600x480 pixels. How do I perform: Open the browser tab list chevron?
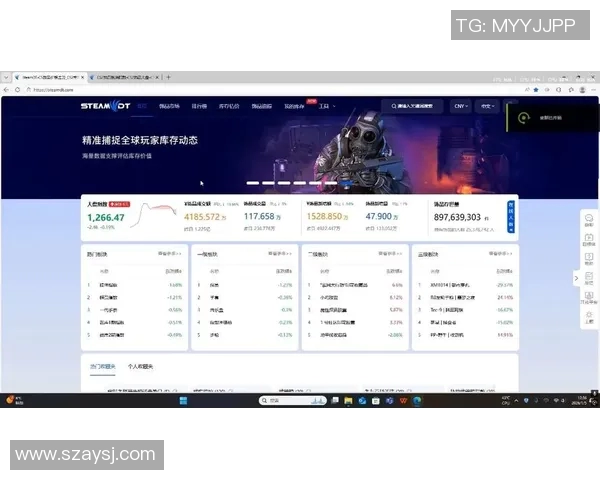pos(6,77)
